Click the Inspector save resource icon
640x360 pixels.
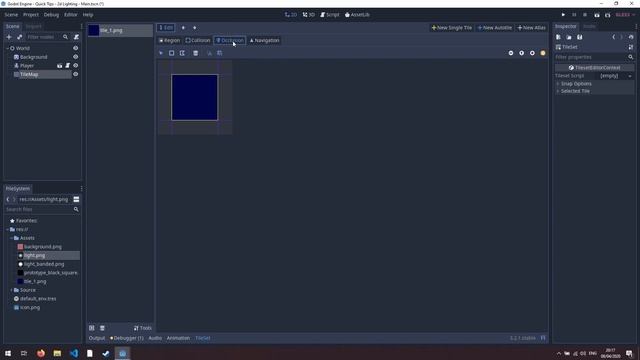coord(579,37)
